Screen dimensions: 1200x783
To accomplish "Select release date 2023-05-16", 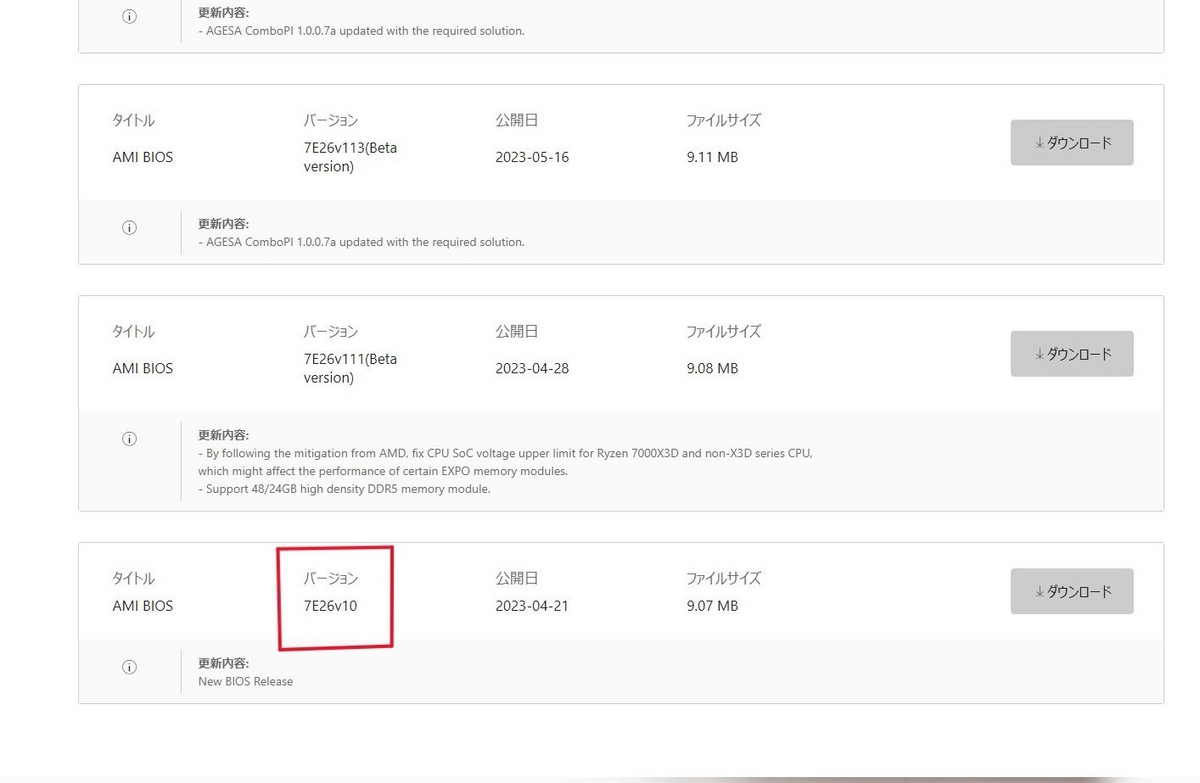I will click(532, 157).
